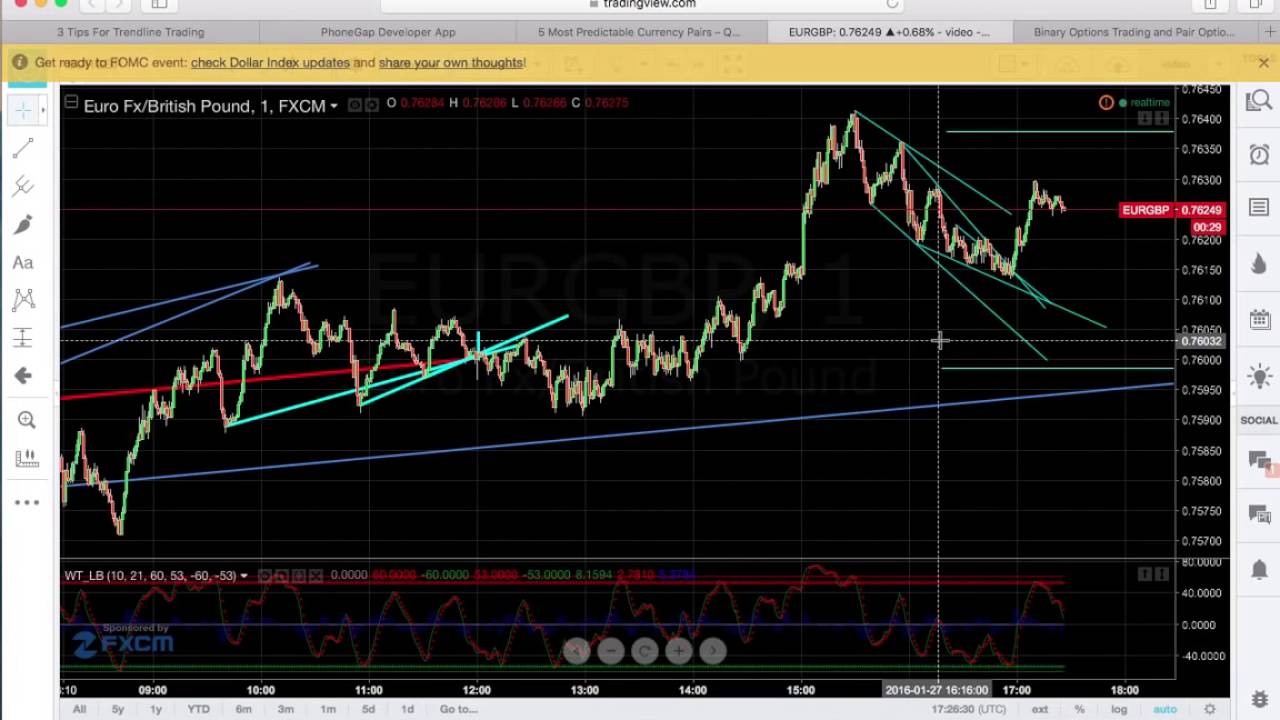Set range to 6m

click(x=243, y=709)
